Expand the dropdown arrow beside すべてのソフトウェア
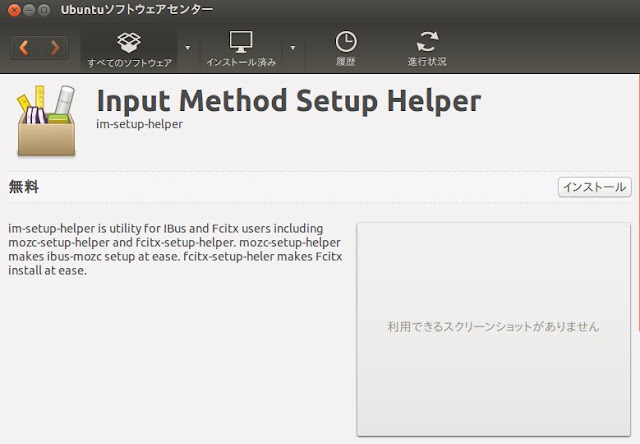The height and width of the screenshot is (444, 640). [188, 48]
